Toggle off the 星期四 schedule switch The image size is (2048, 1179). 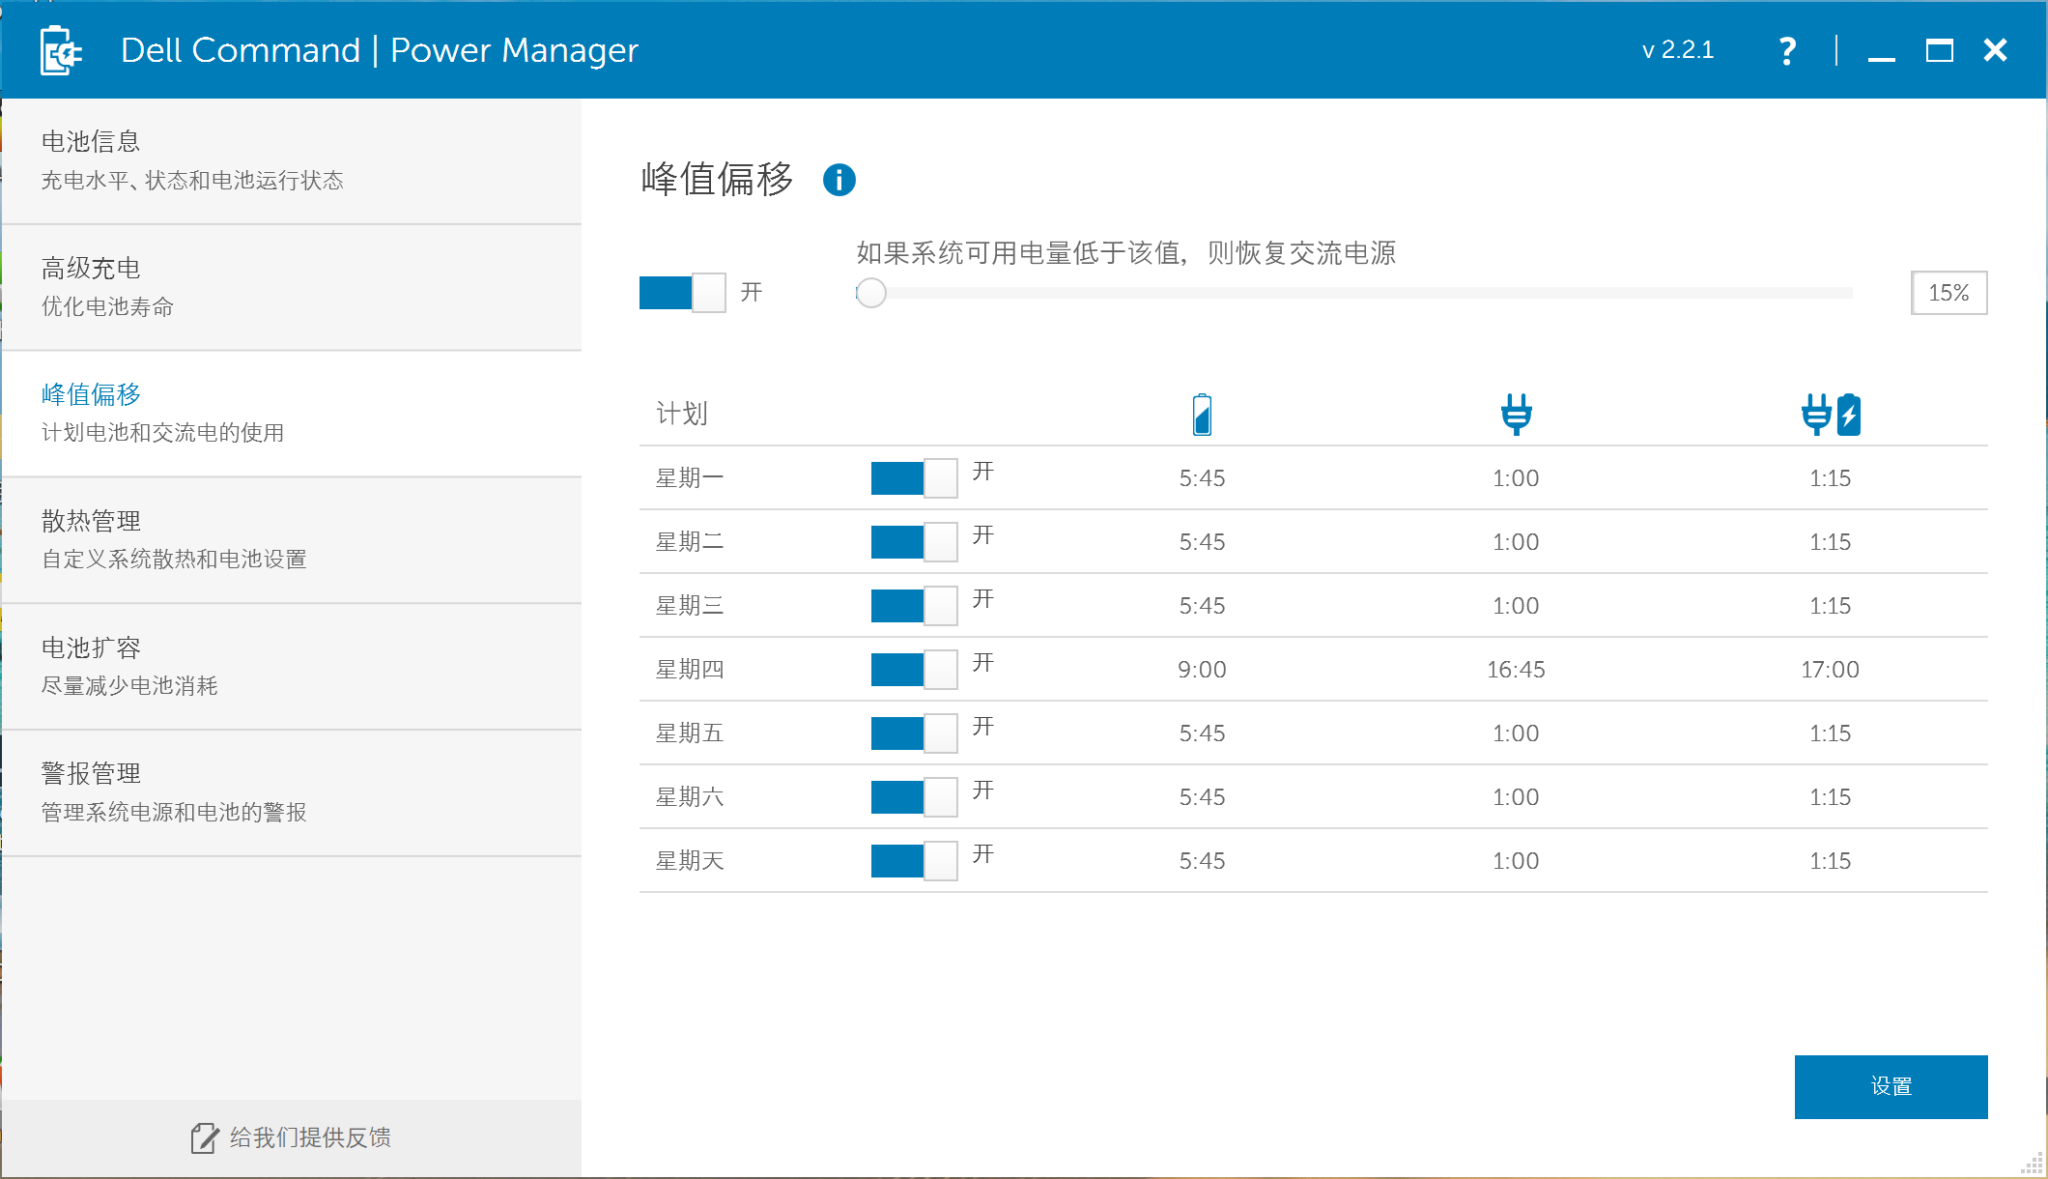tap(912, 669)
